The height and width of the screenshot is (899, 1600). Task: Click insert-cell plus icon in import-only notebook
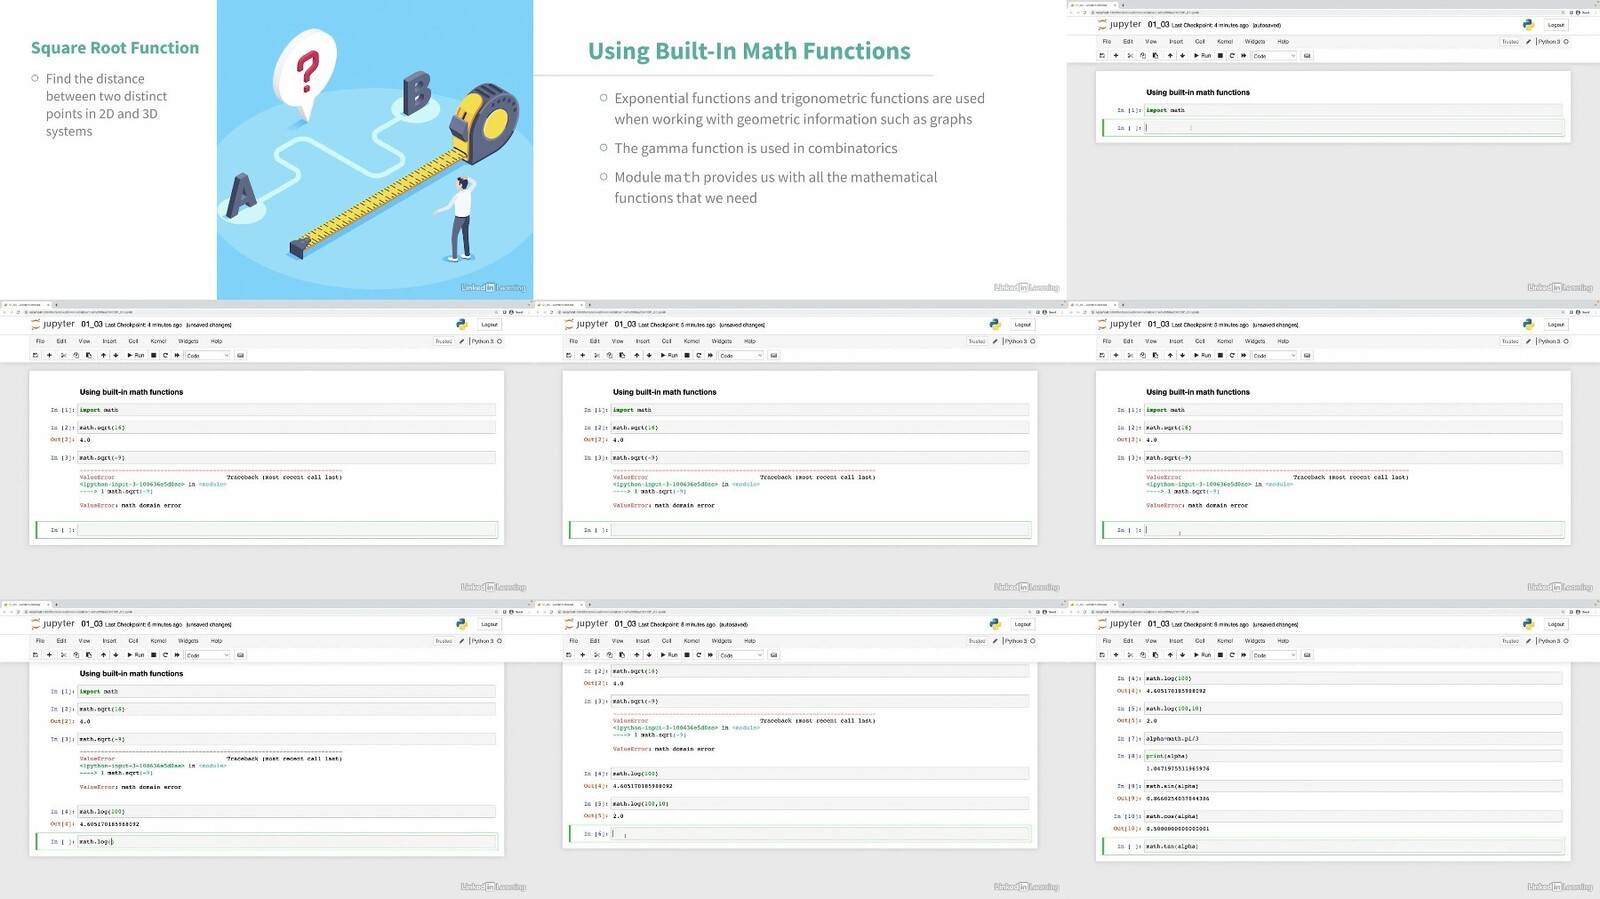tap(1116, 56)
